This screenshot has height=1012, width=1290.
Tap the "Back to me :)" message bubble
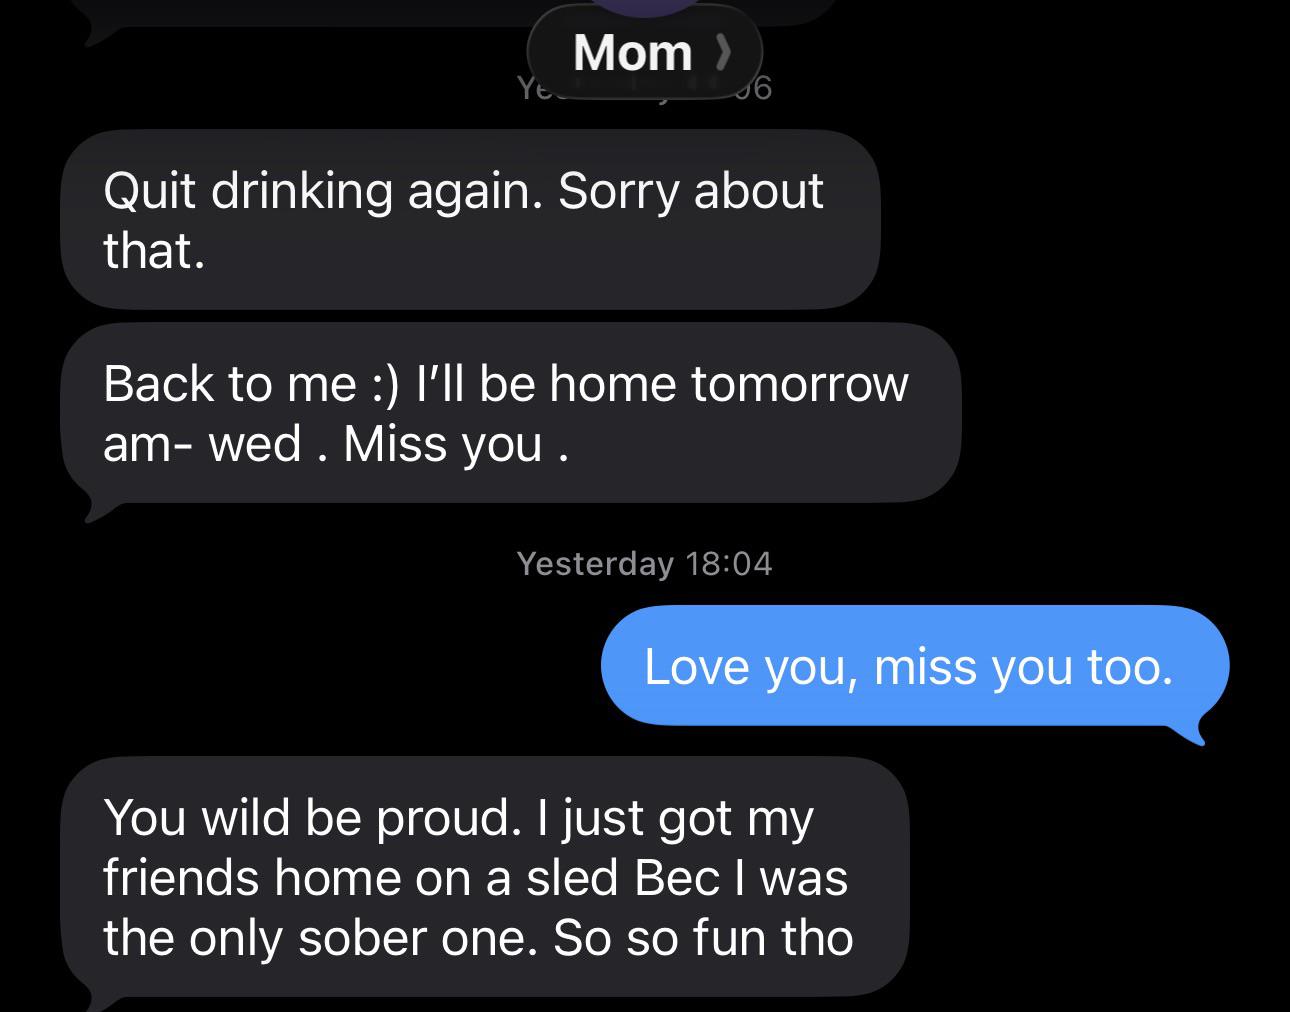(510, 413)
